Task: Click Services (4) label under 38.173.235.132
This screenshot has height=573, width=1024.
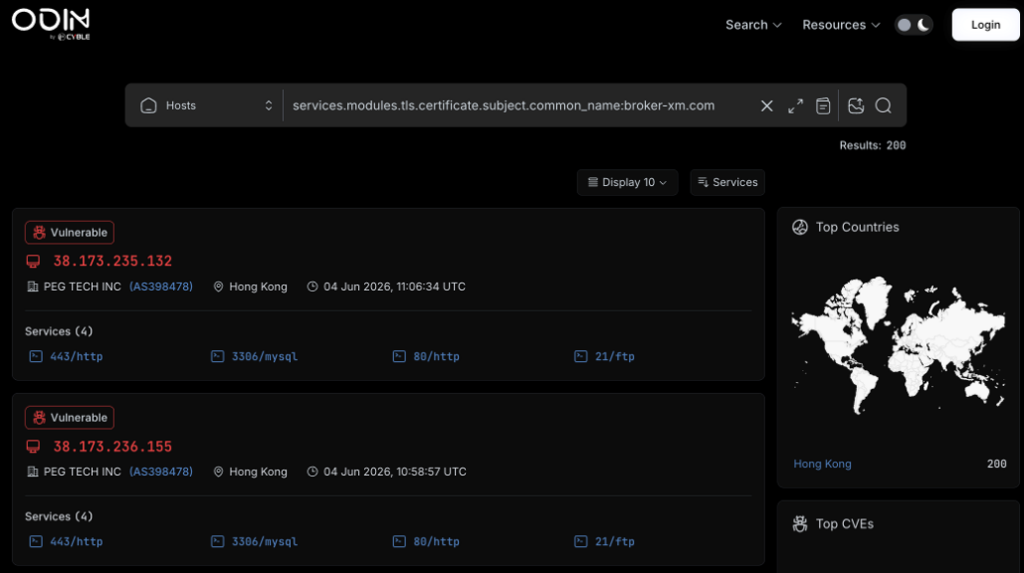Action: [59, 331]
